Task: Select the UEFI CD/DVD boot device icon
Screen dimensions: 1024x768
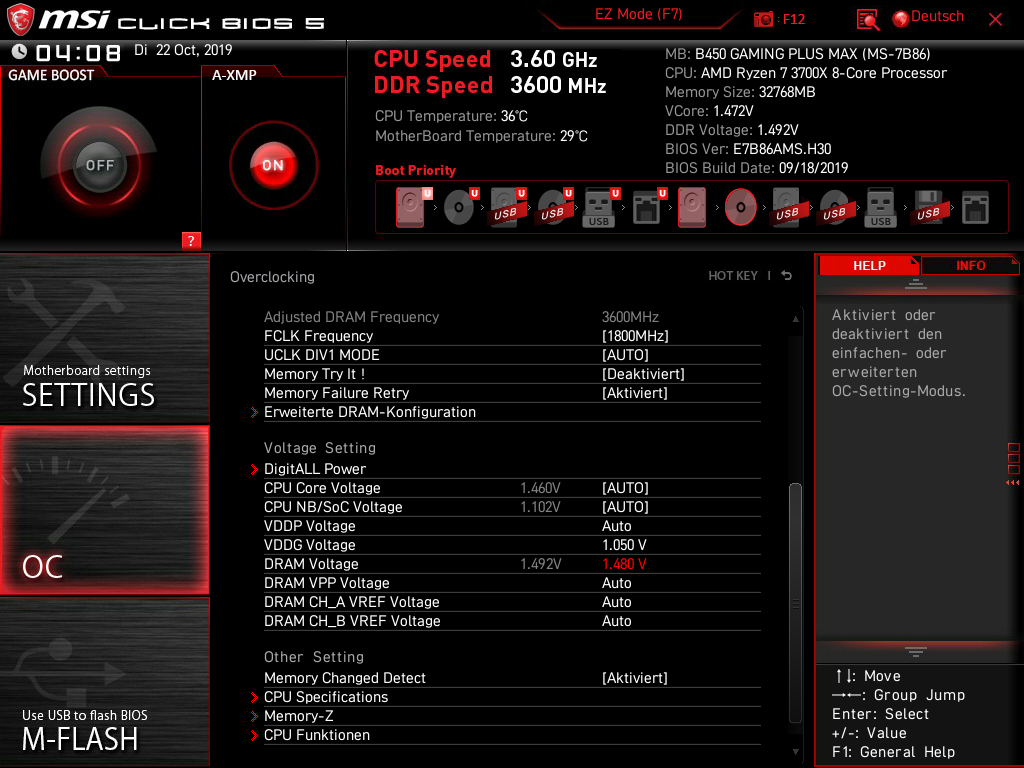Action: click(460, 207)
